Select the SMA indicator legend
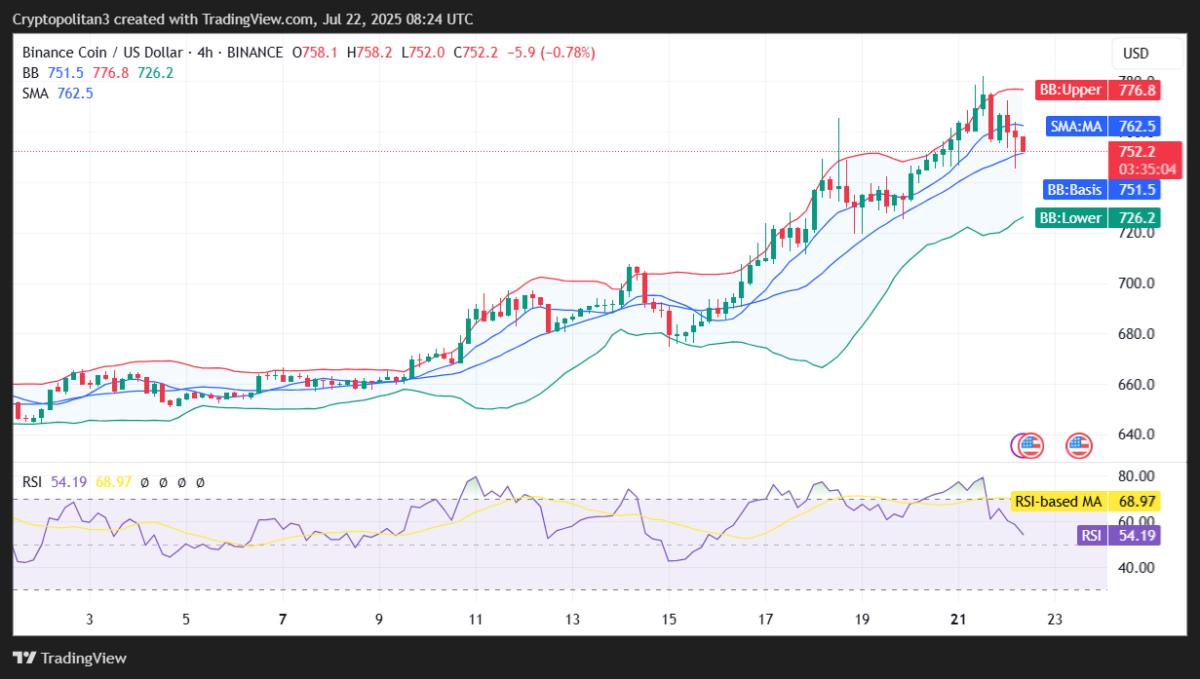Viewport: 1200px width, 679px height. [x=36, y=92]
